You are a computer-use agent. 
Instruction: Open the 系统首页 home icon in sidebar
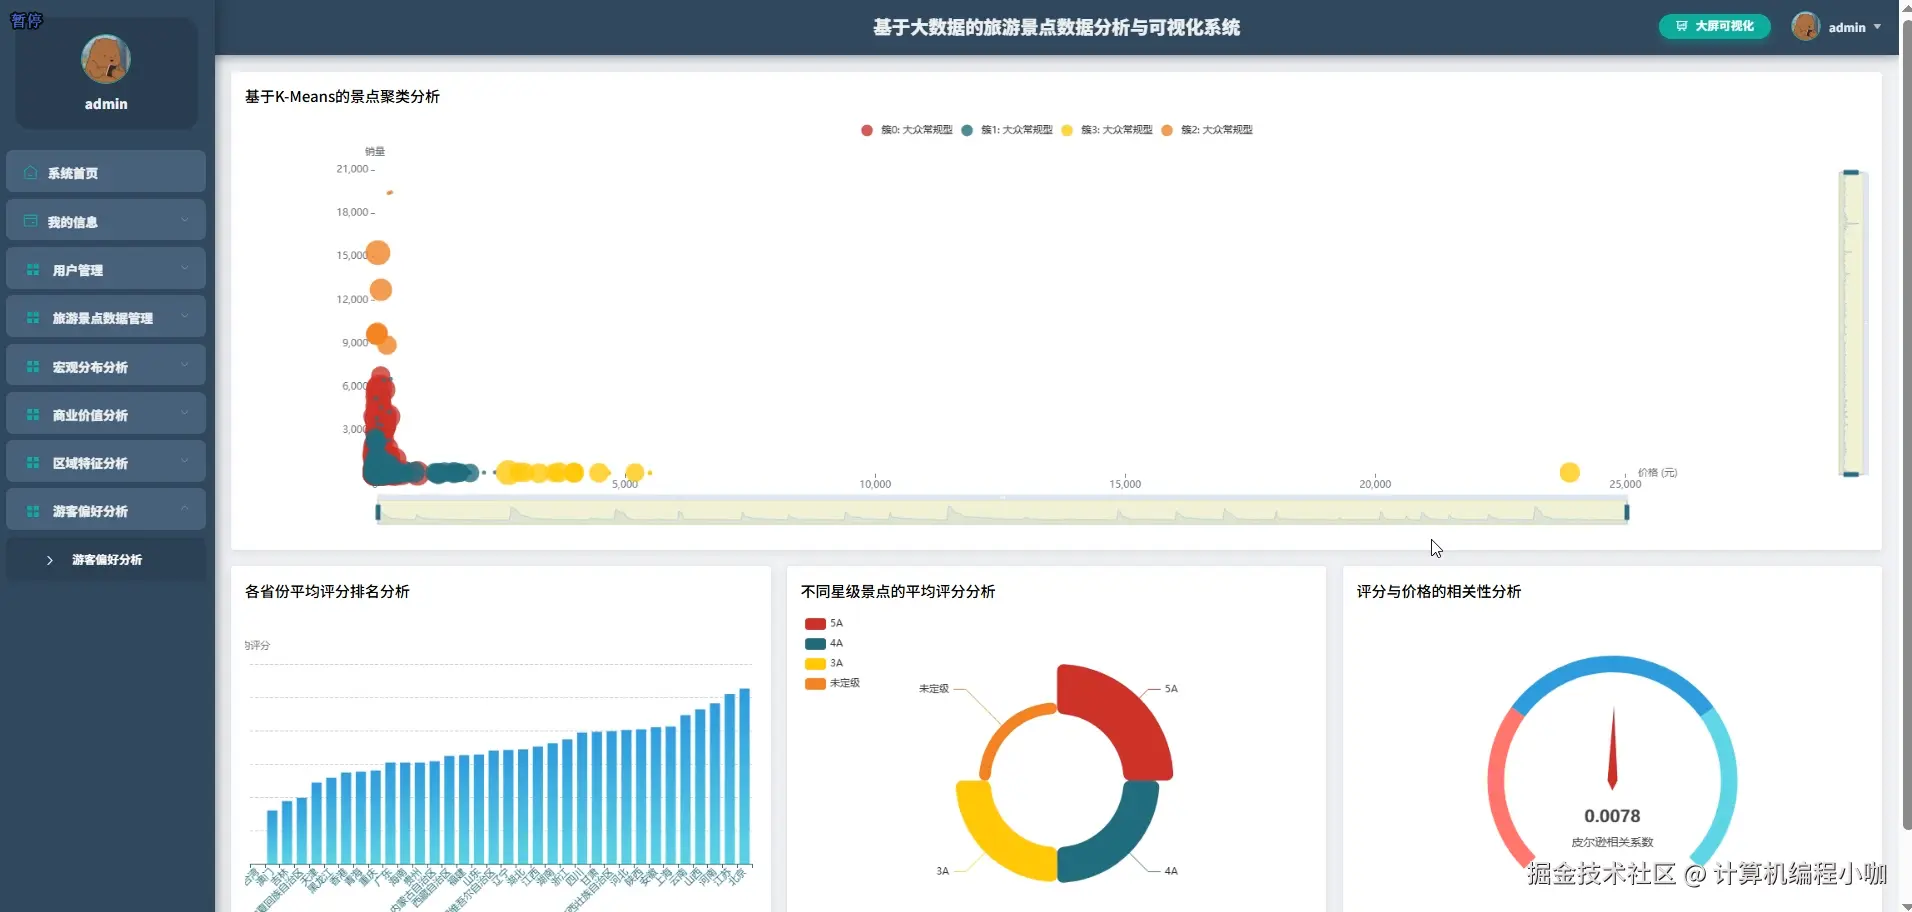pyautogui.click(x=30, y=172)
